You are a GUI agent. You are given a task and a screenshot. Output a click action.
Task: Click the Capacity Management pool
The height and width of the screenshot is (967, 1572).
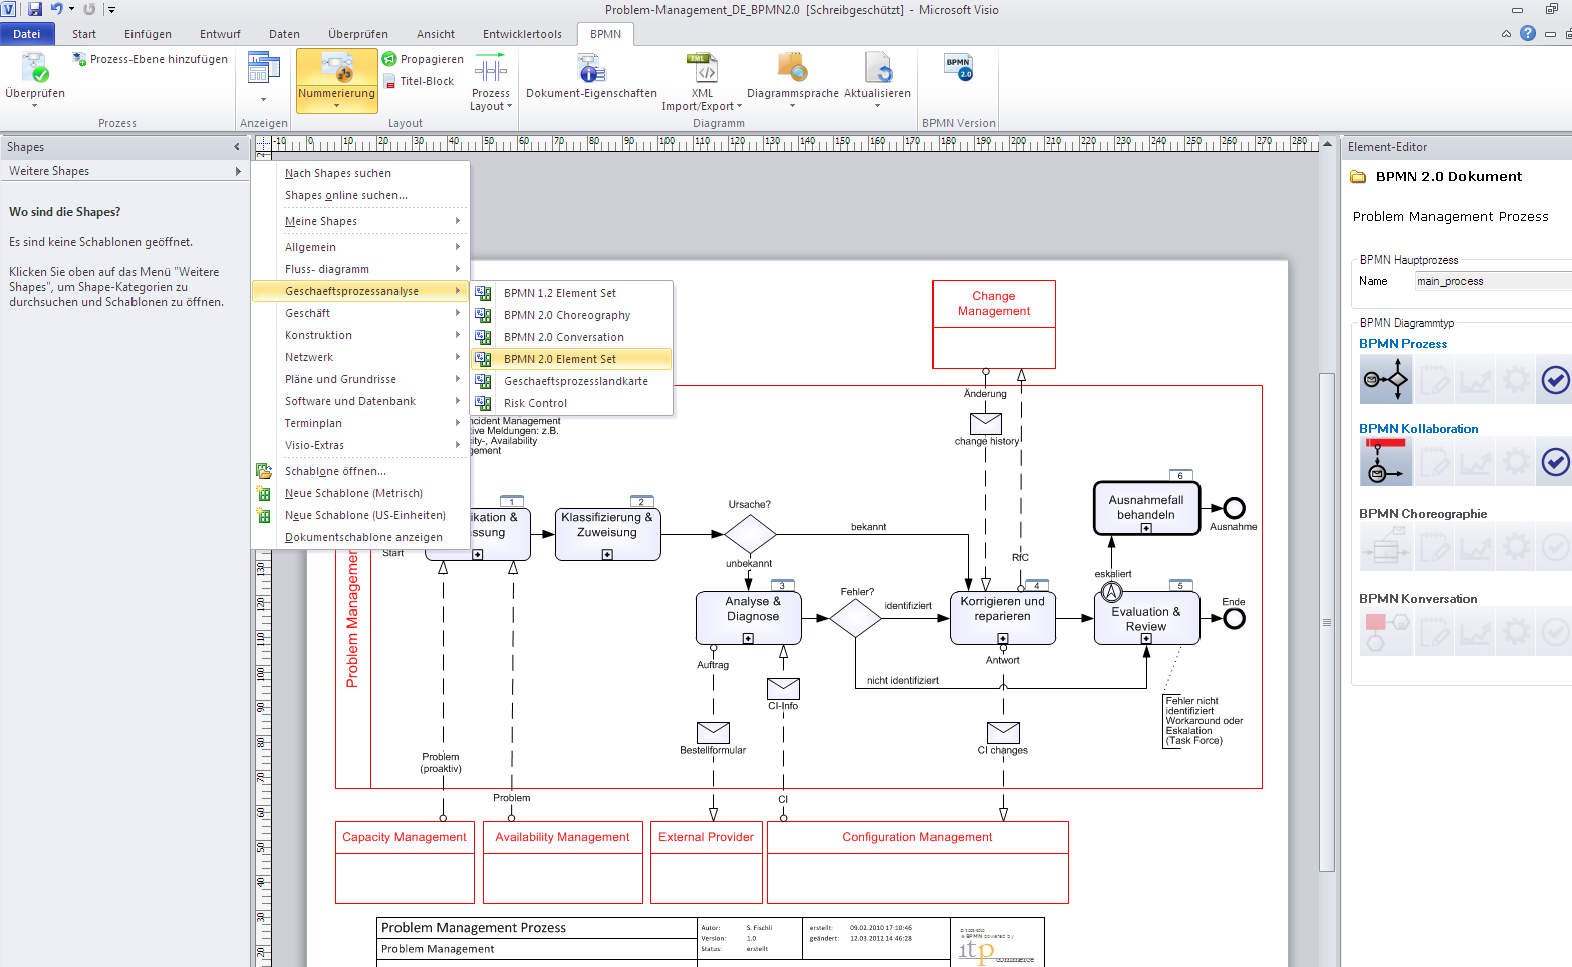click(405, 862)
